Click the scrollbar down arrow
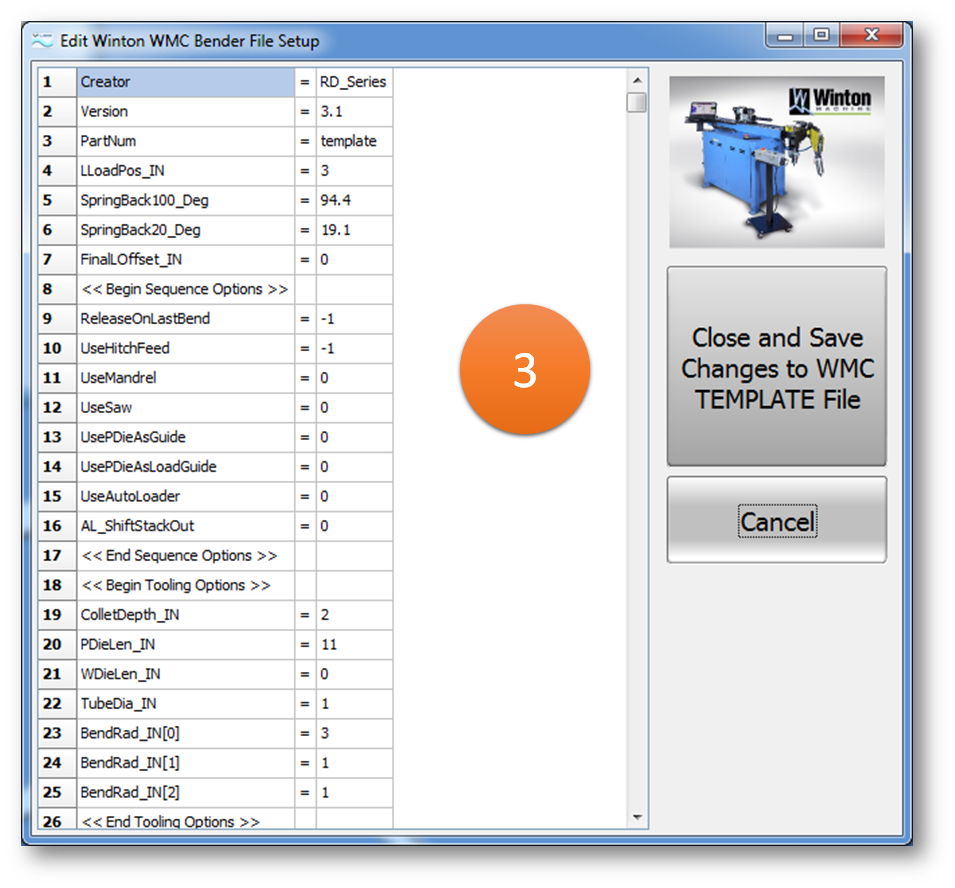The image size is (955, 888). point(637,817)
